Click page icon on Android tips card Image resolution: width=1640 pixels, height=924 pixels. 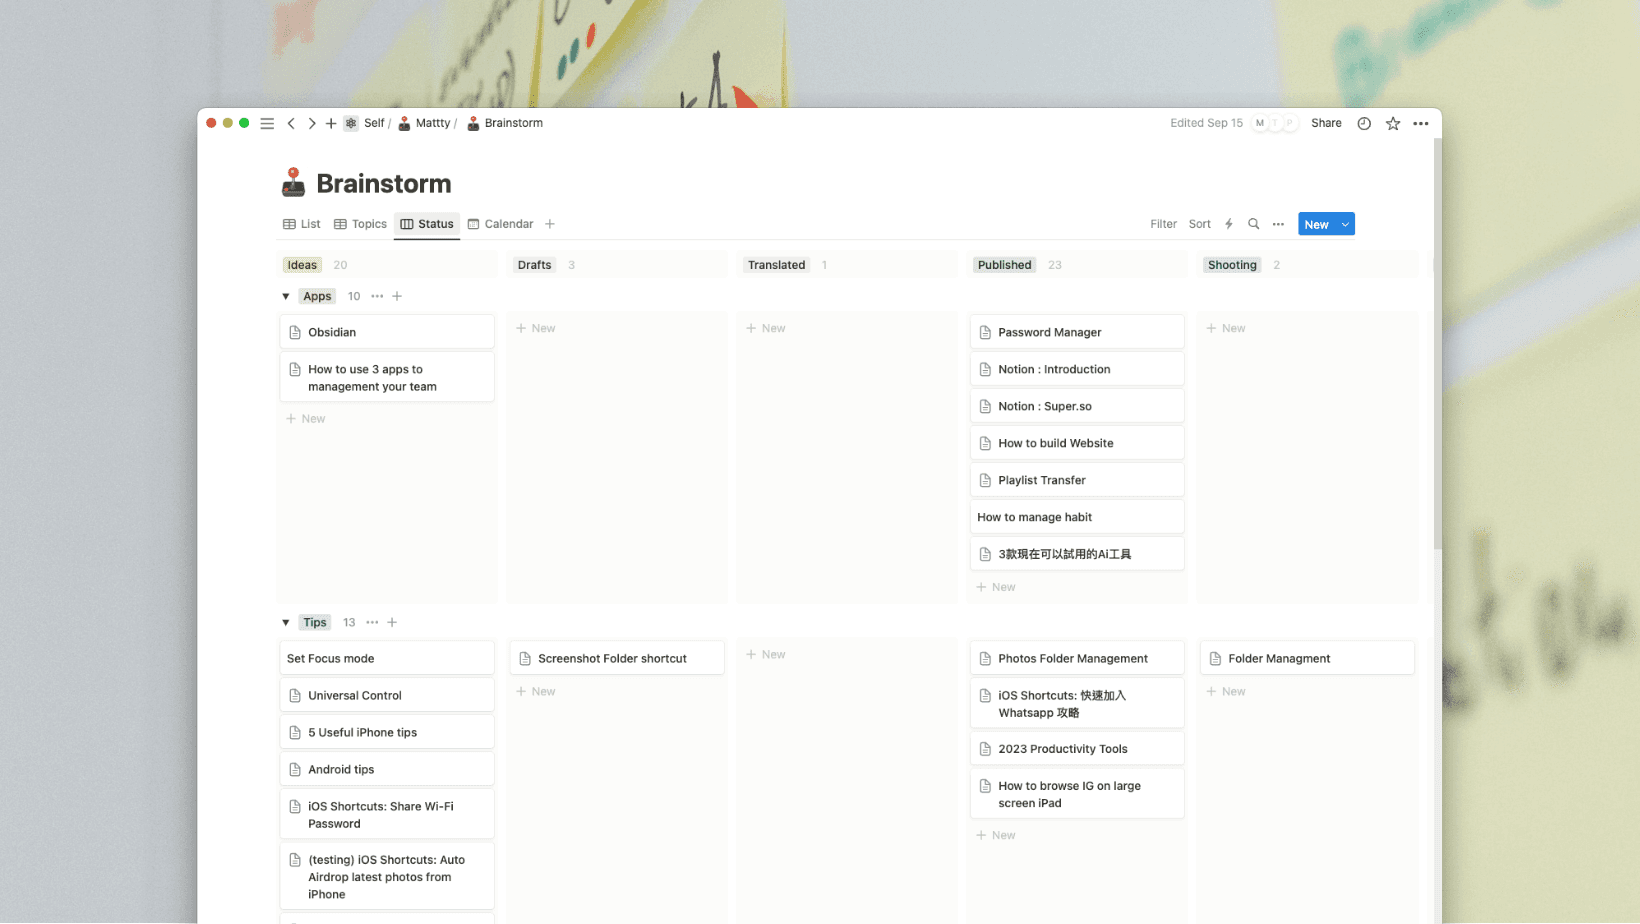(295, 769)
